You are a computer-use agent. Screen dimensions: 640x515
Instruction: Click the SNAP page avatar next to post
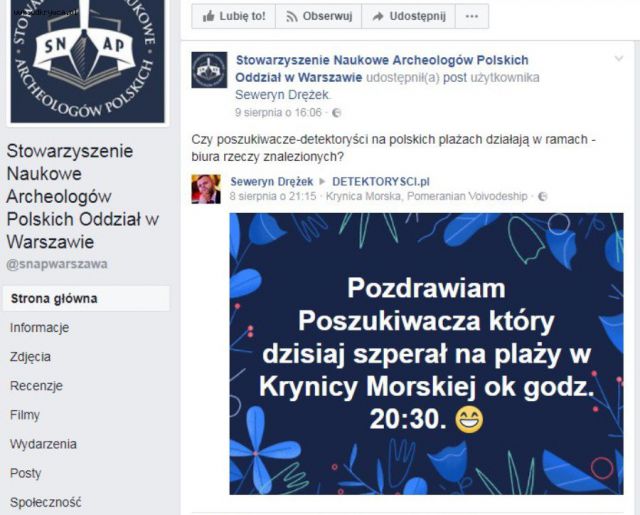[x=209, y=70]
